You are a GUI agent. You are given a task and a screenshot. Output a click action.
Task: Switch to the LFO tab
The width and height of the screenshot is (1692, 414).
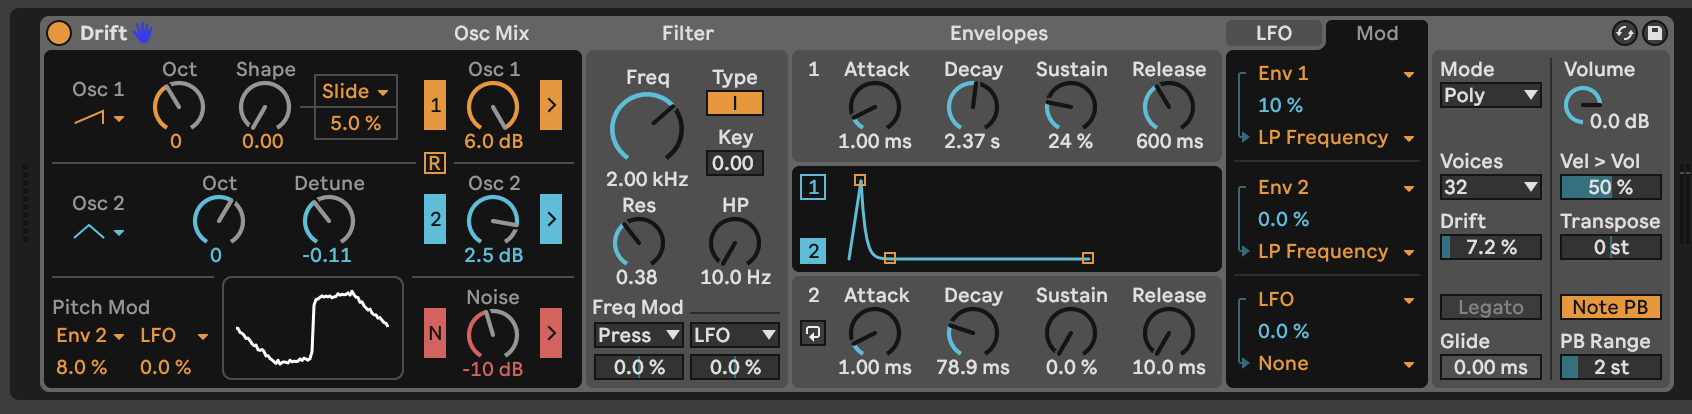point(1274,33)
